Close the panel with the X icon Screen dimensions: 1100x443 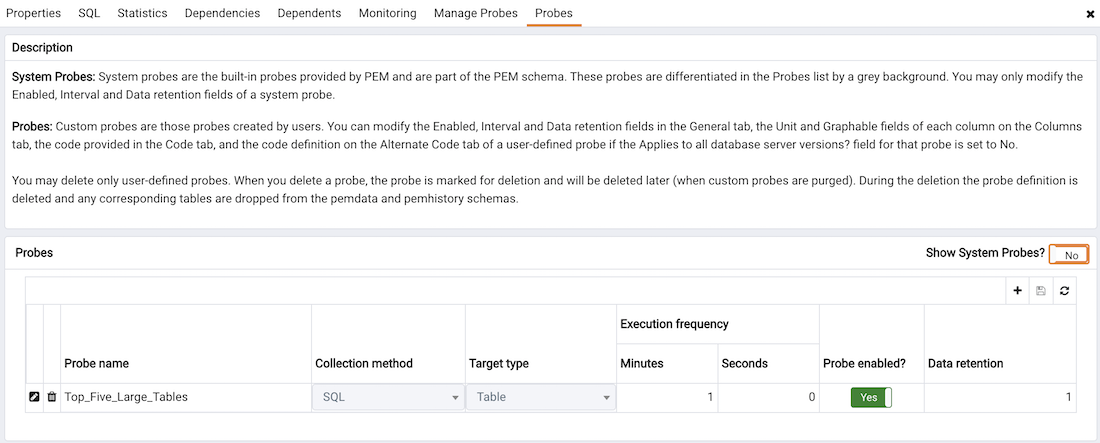pos(1090,14)
